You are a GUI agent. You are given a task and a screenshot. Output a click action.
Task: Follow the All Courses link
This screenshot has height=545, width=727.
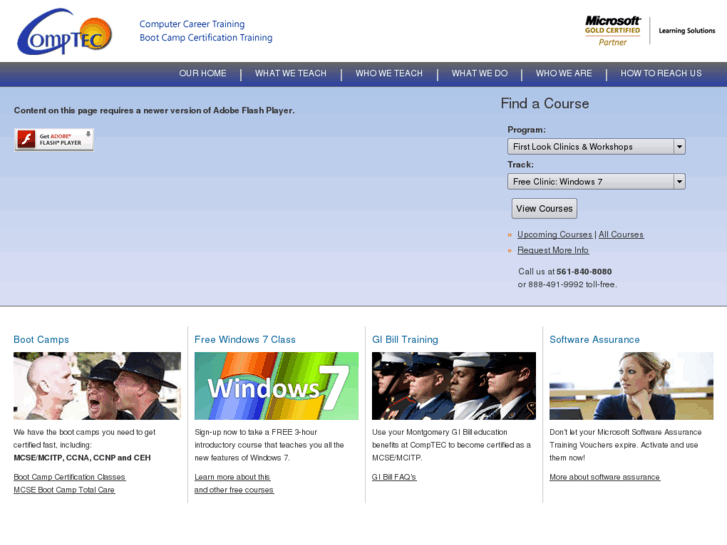(x=621, y=235)
